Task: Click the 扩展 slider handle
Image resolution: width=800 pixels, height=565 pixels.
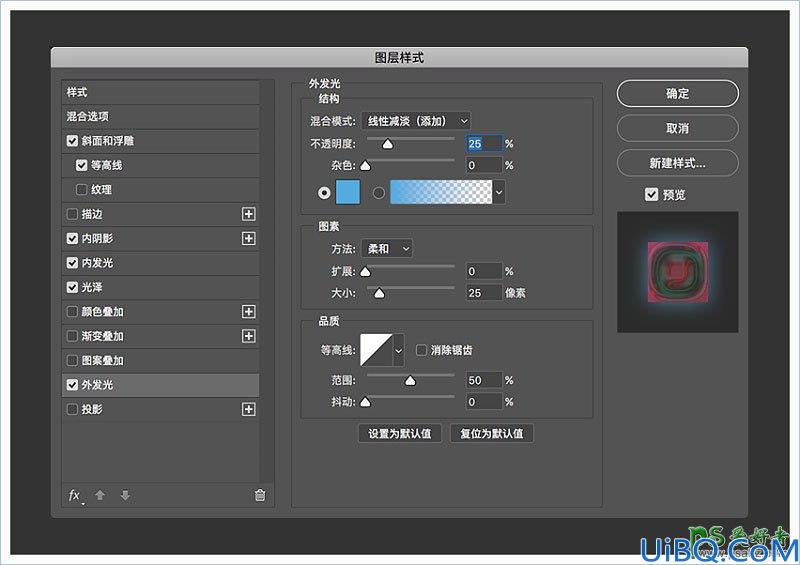Action: pyautogui.click(x=365, y=271)
